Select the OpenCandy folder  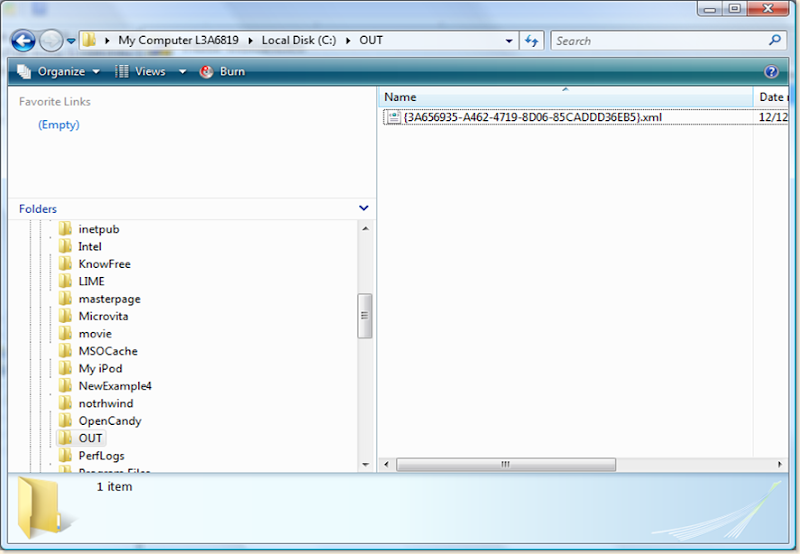click(x=110, y=421)
